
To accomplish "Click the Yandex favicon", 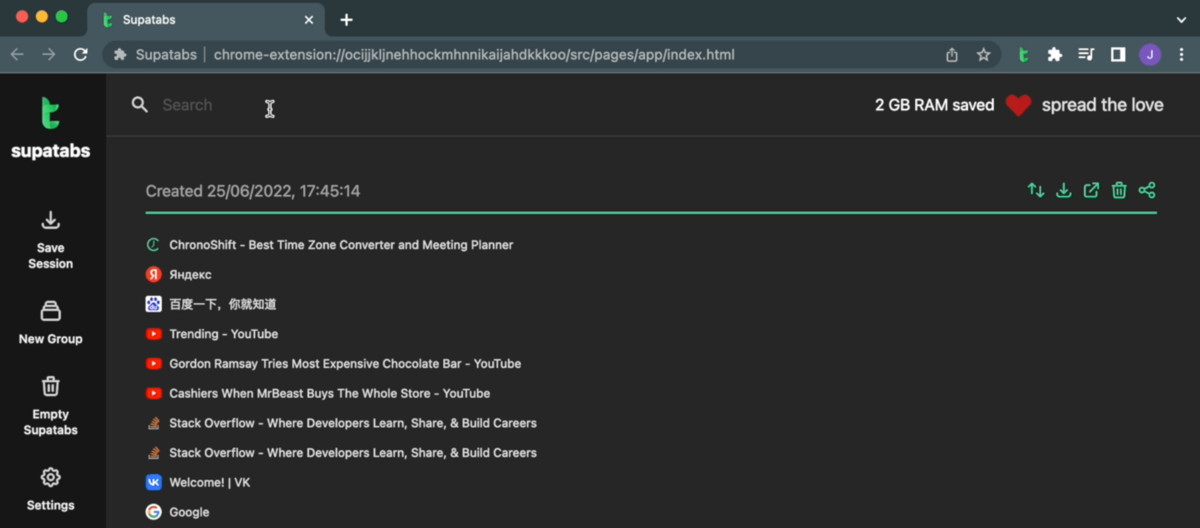I will [x=153, y=274].
